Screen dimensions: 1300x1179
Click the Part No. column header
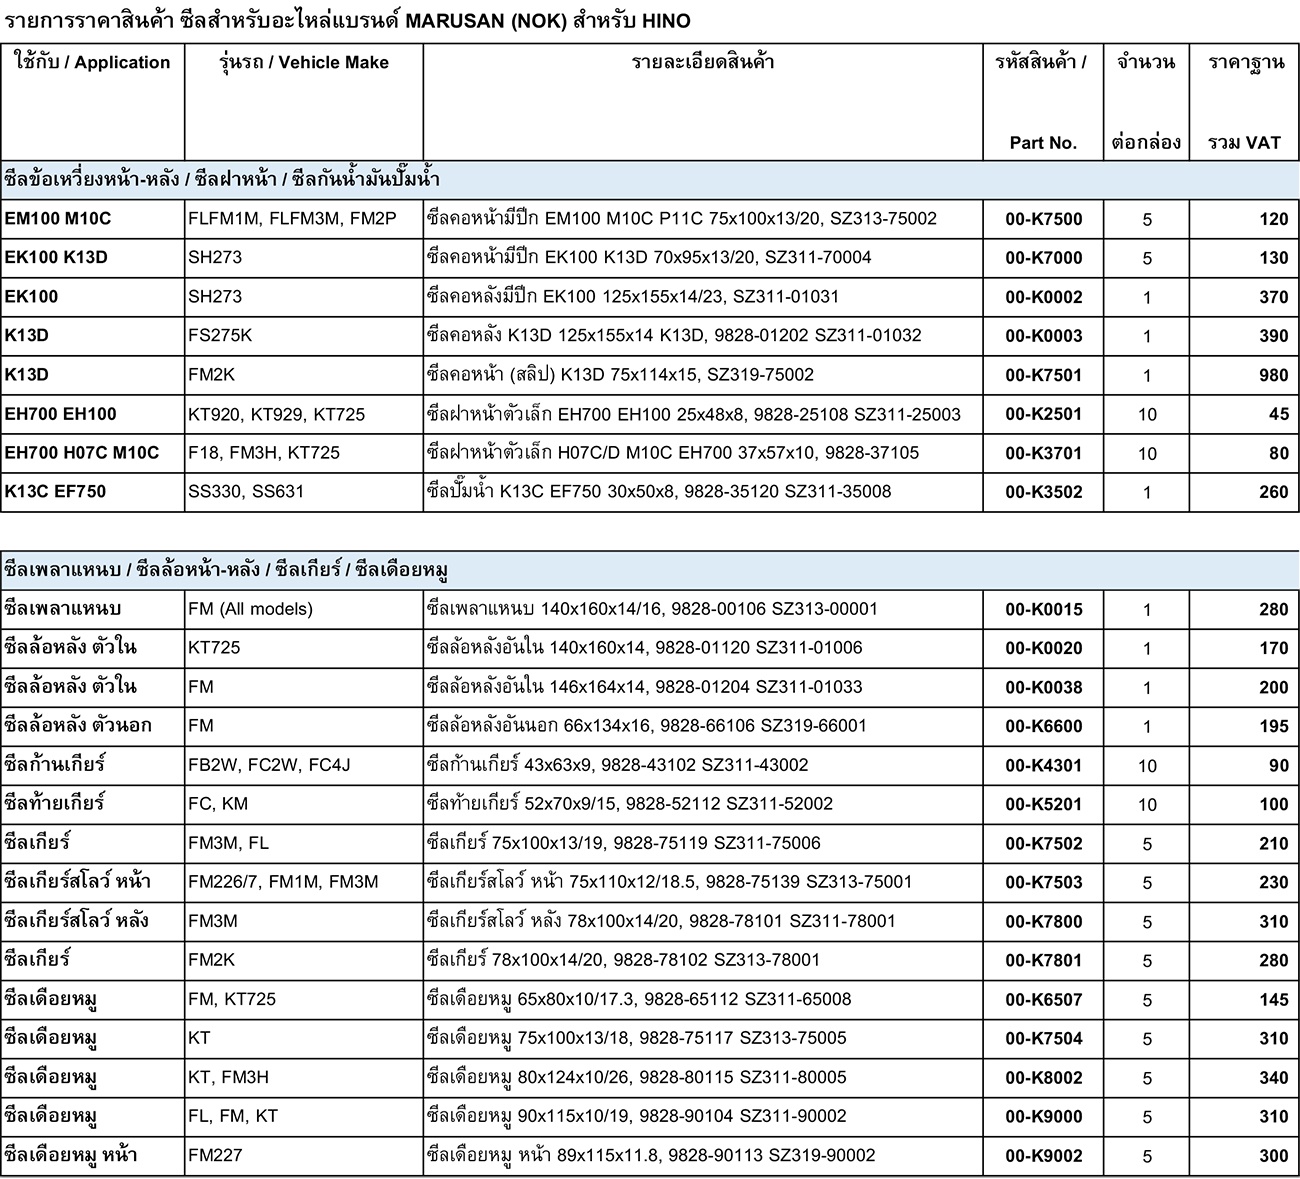click(x=1043, y=101)
